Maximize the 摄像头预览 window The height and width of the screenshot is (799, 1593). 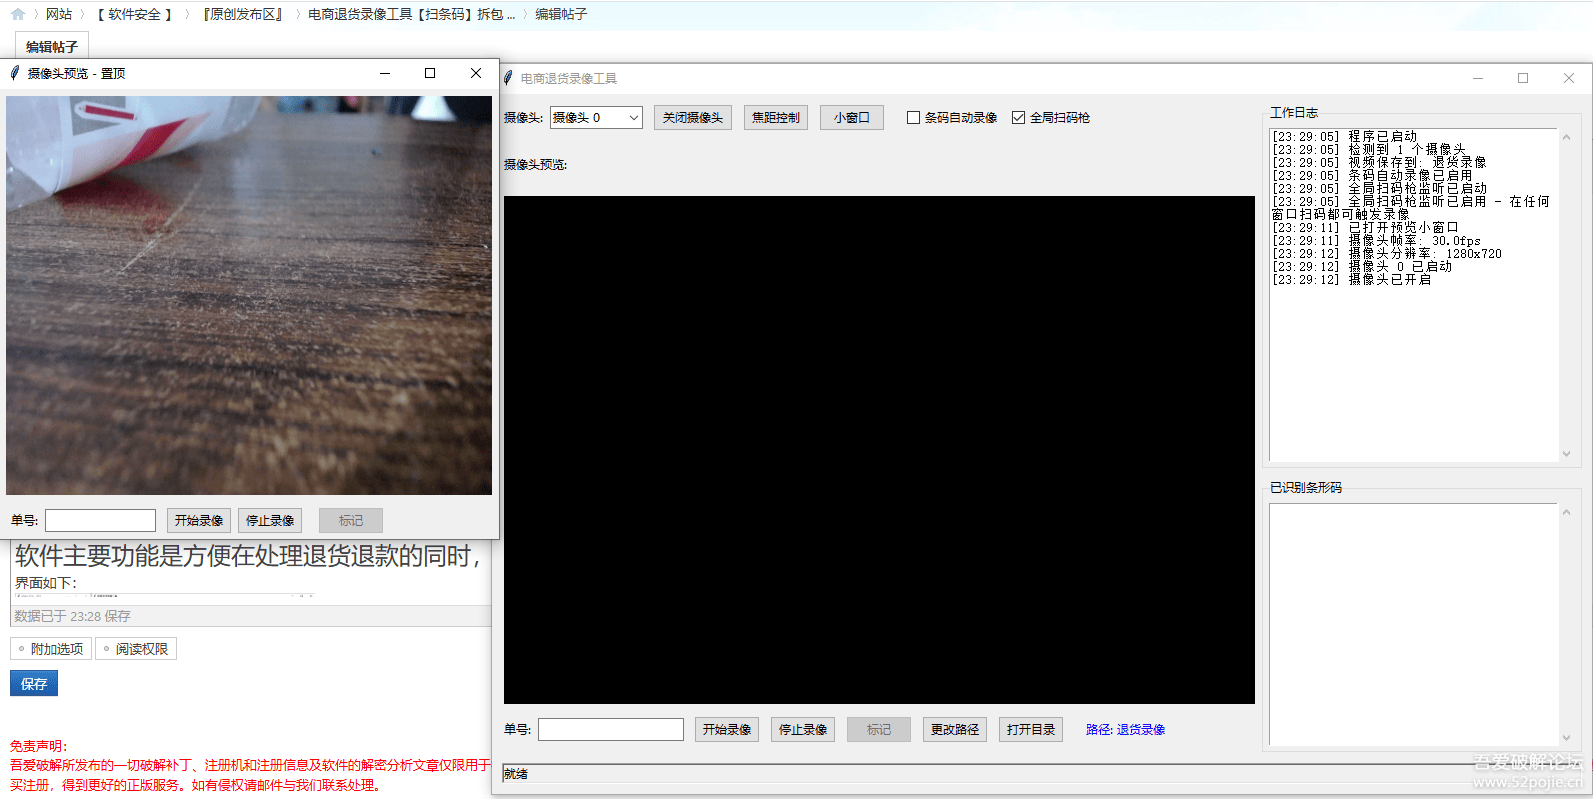430,73
